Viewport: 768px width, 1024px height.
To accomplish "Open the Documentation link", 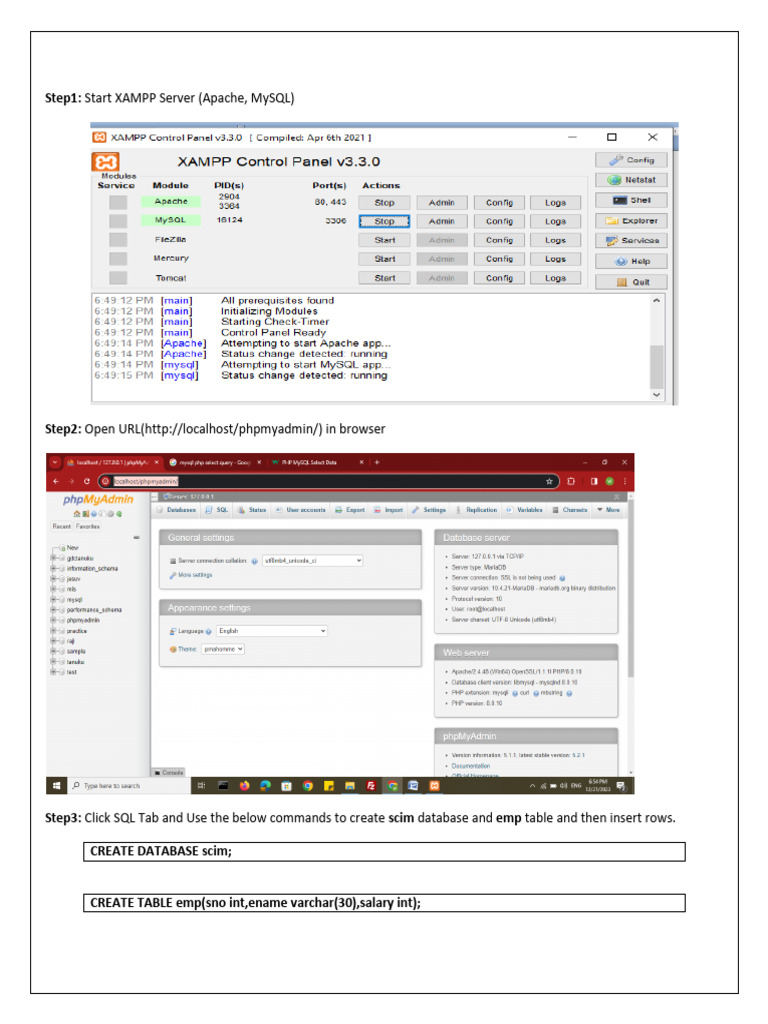I will [x=470, y=765].
